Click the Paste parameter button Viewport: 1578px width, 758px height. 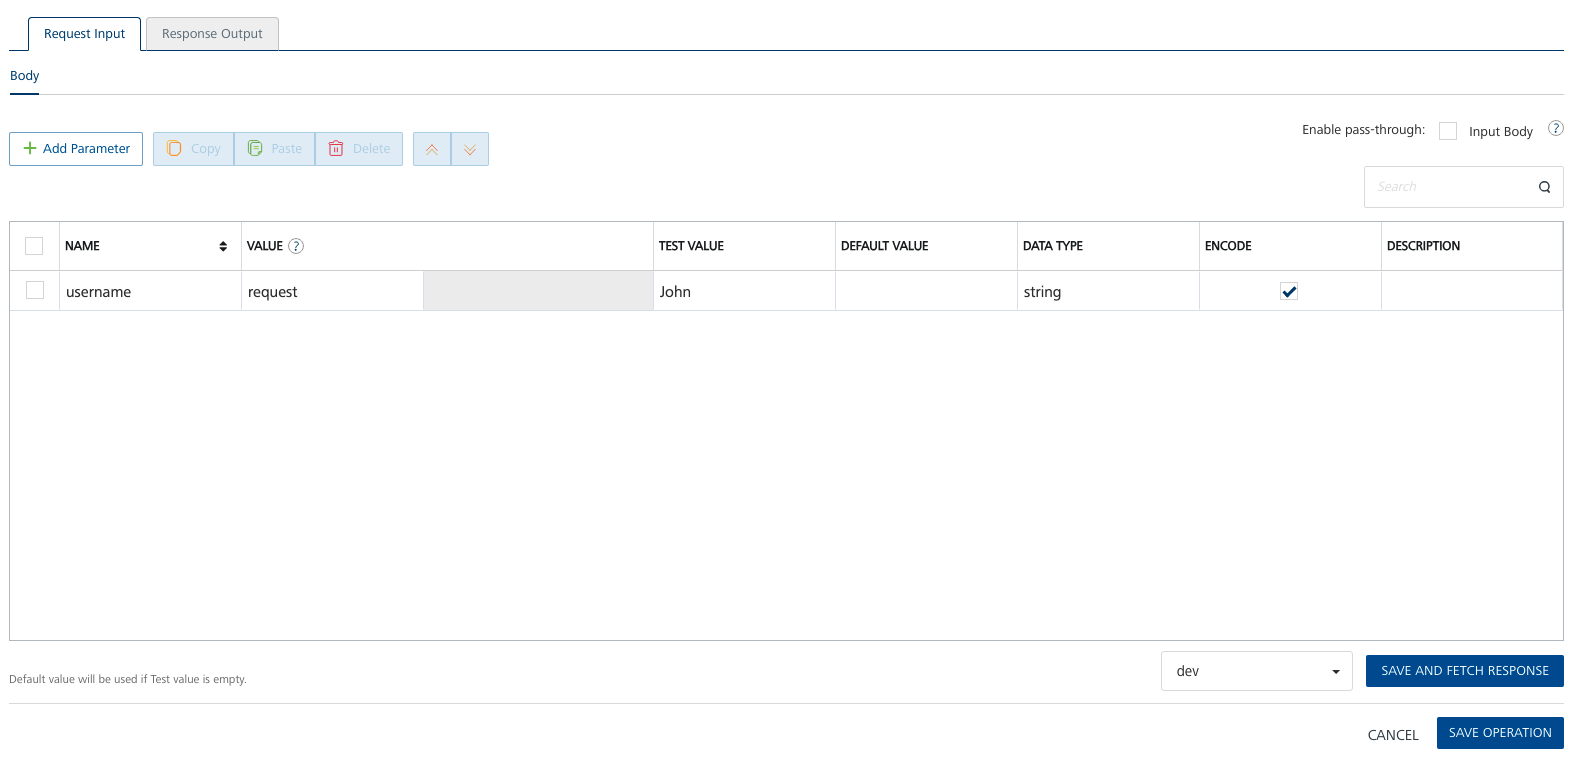click(x=274, y=149)
